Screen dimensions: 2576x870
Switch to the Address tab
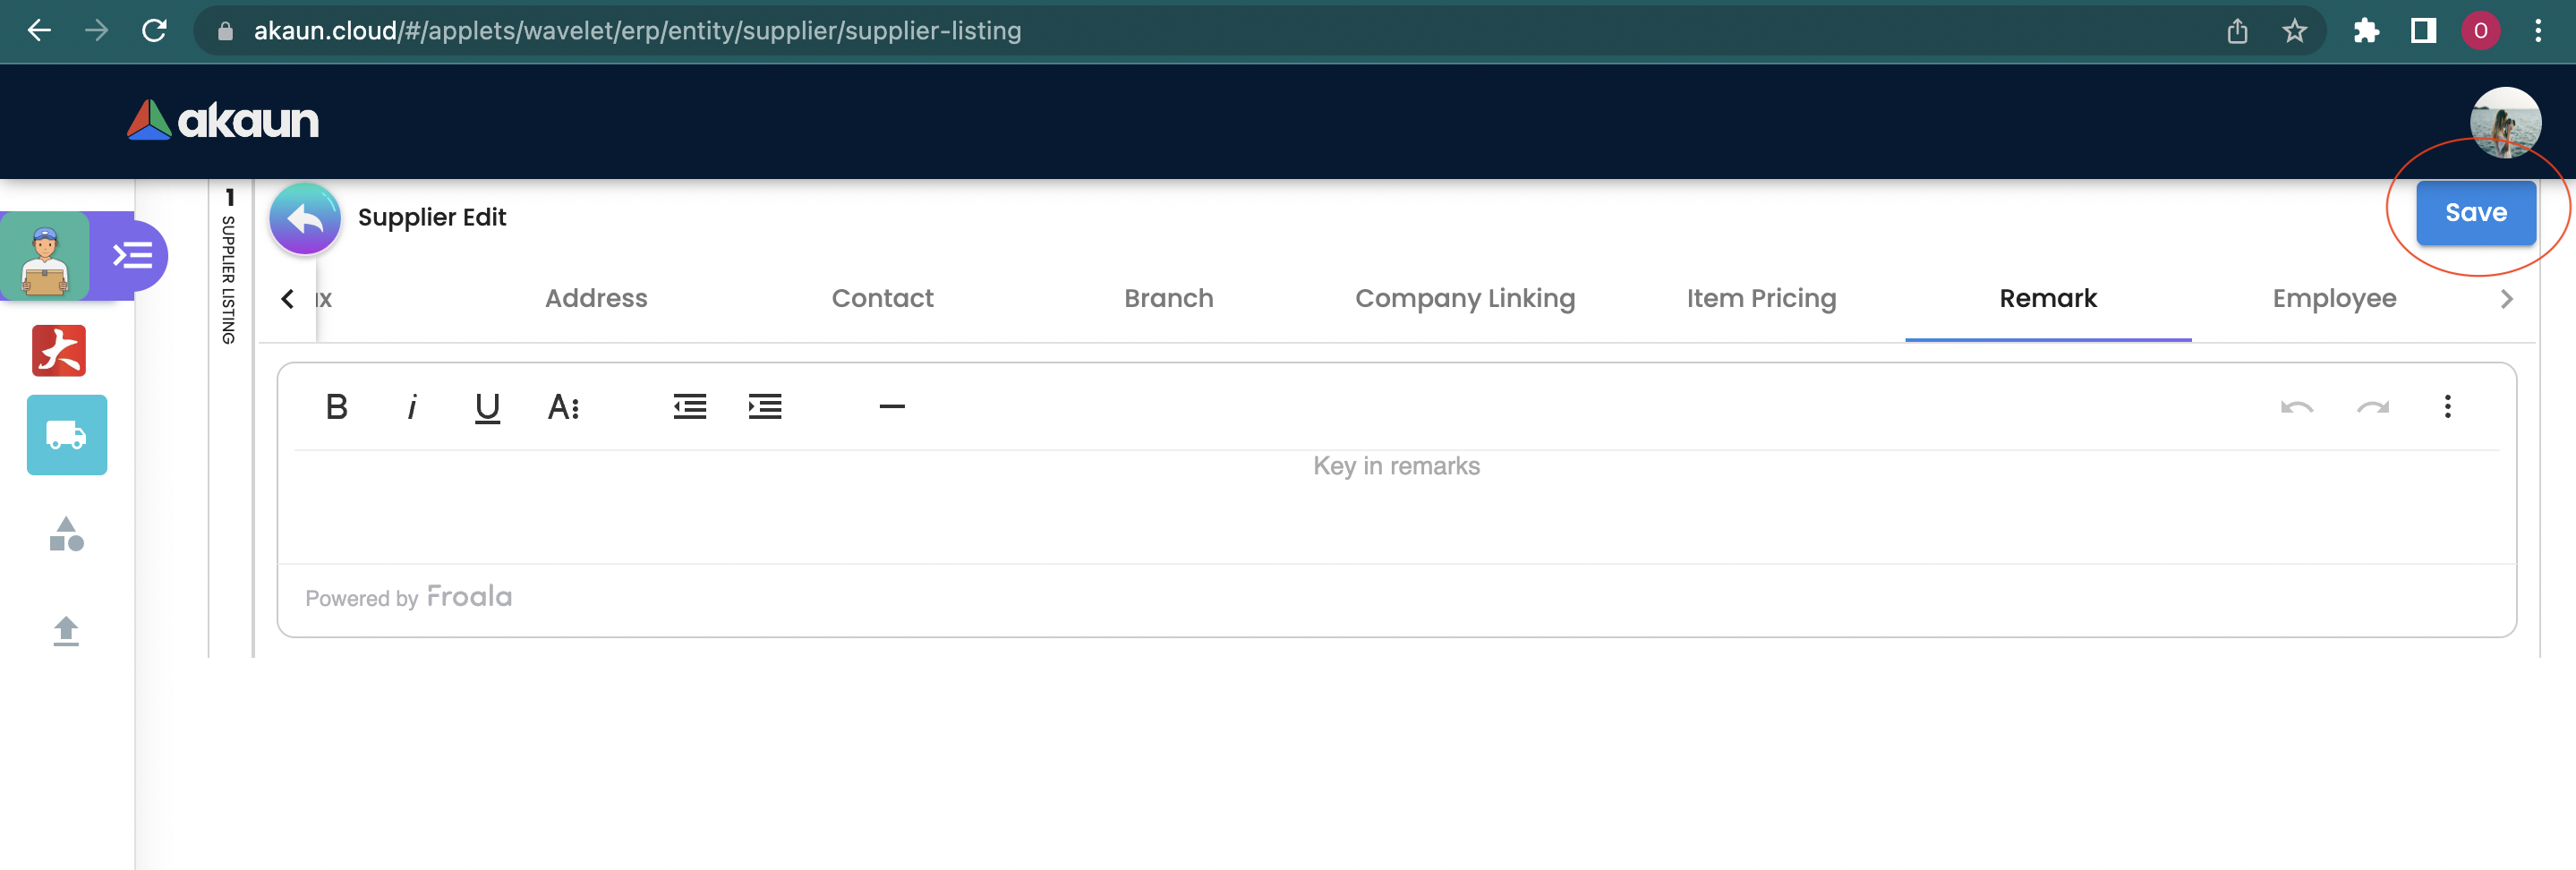(596, 298)
